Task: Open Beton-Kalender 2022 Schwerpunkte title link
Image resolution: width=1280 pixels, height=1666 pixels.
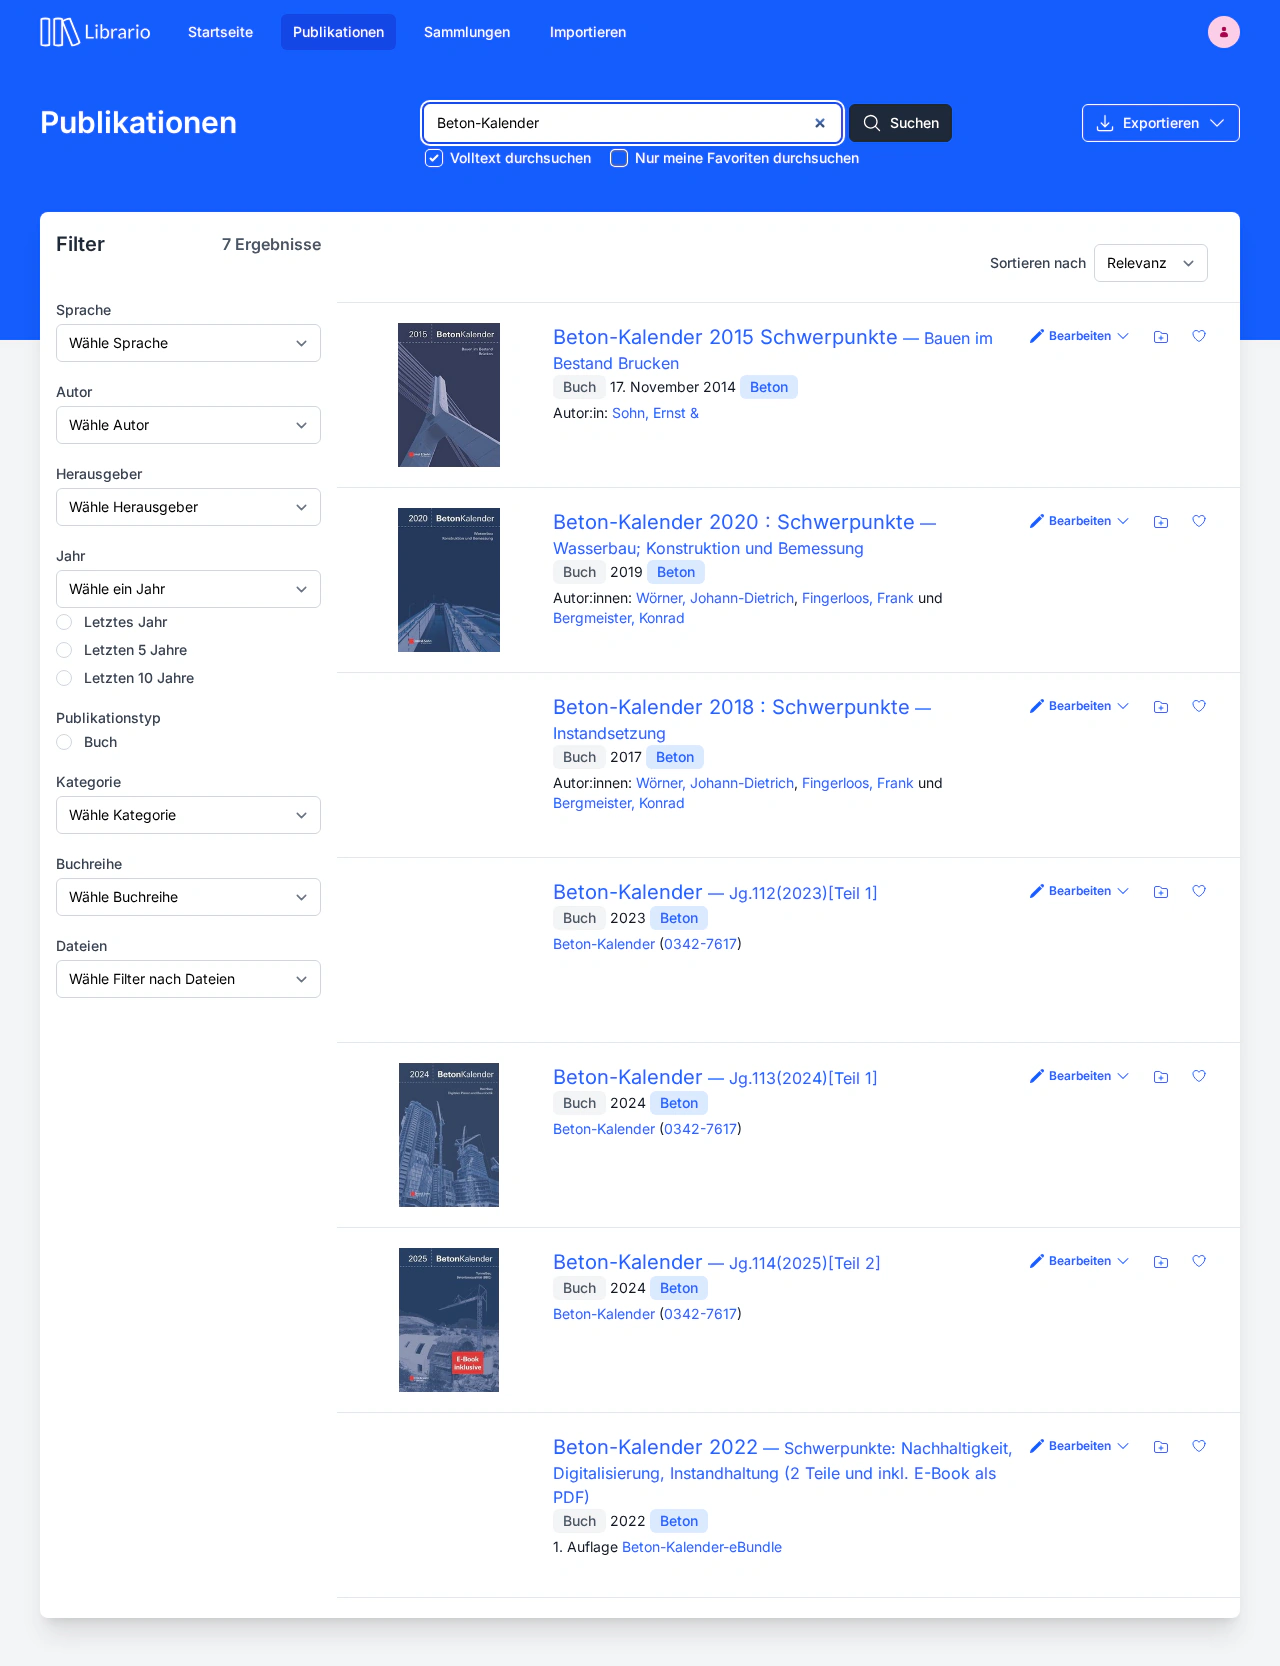Action: click(782, 1472)
